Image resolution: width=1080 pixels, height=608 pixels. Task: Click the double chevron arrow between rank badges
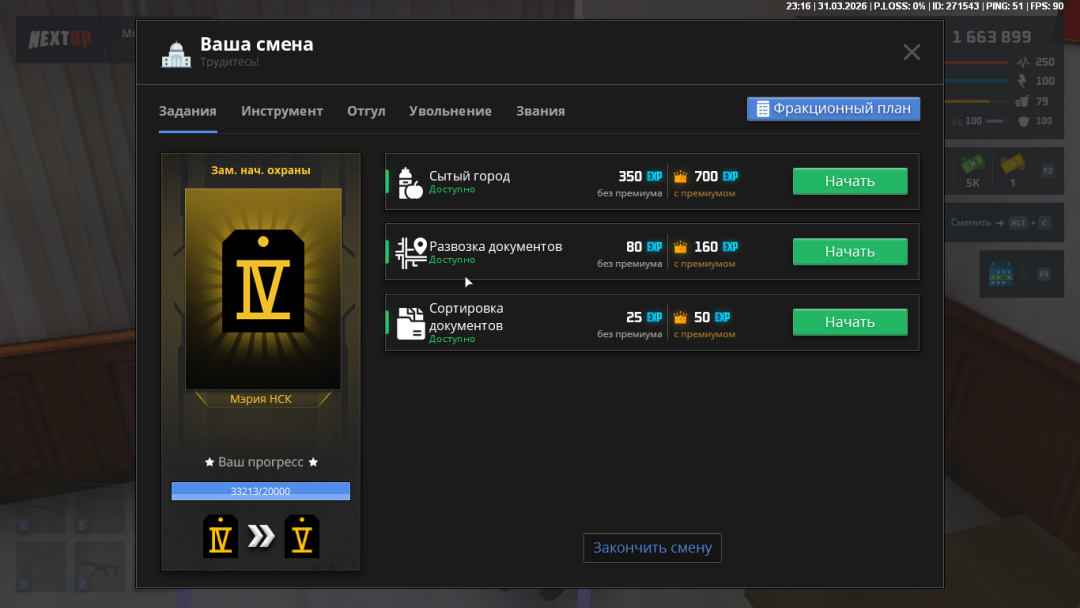pyautogui.click(x=261, y=537)
